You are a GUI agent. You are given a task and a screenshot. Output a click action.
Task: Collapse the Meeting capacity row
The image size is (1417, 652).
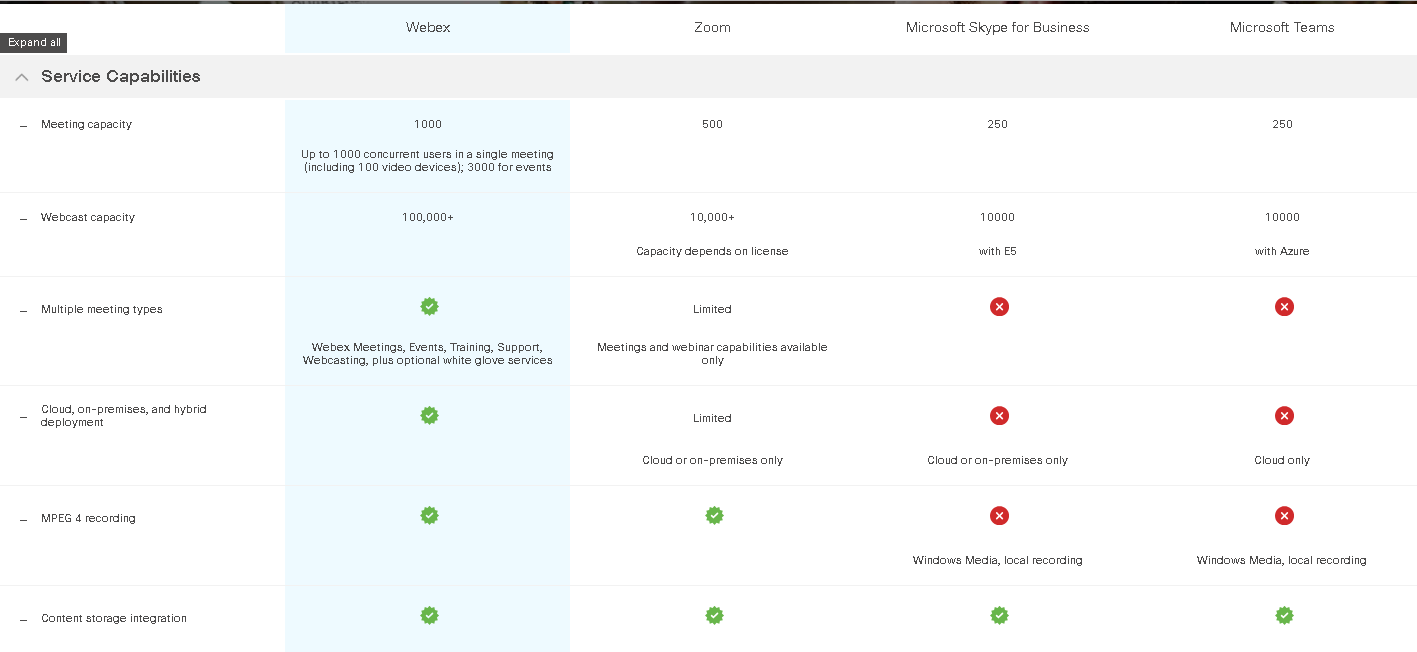coord(22,125)
